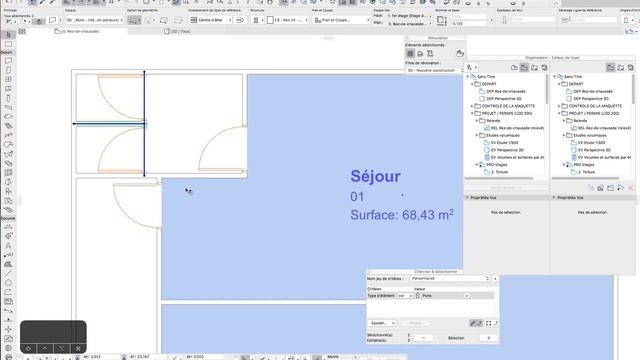Collapse left Propriétés Vue section
Viewport: 640px width, 360px height.
(x=467, y=198)
